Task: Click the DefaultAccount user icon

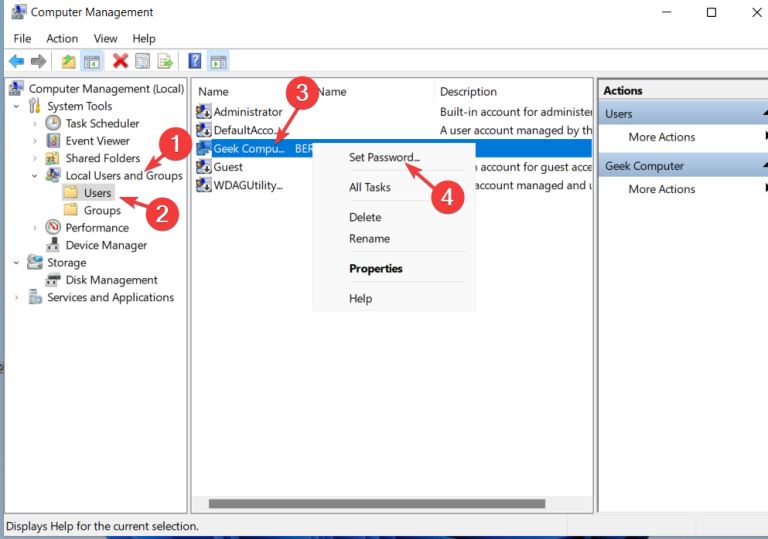Action: coord(203,130)
